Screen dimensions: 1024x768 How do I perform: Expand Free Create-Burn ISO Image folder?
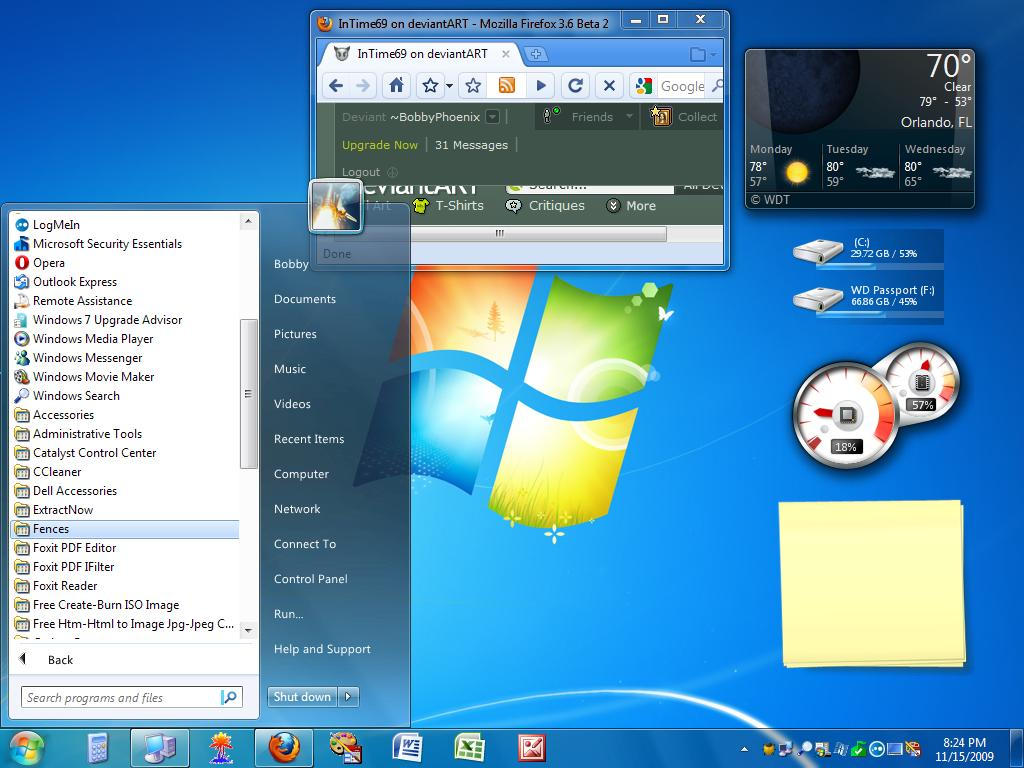(x=97, y=605)
